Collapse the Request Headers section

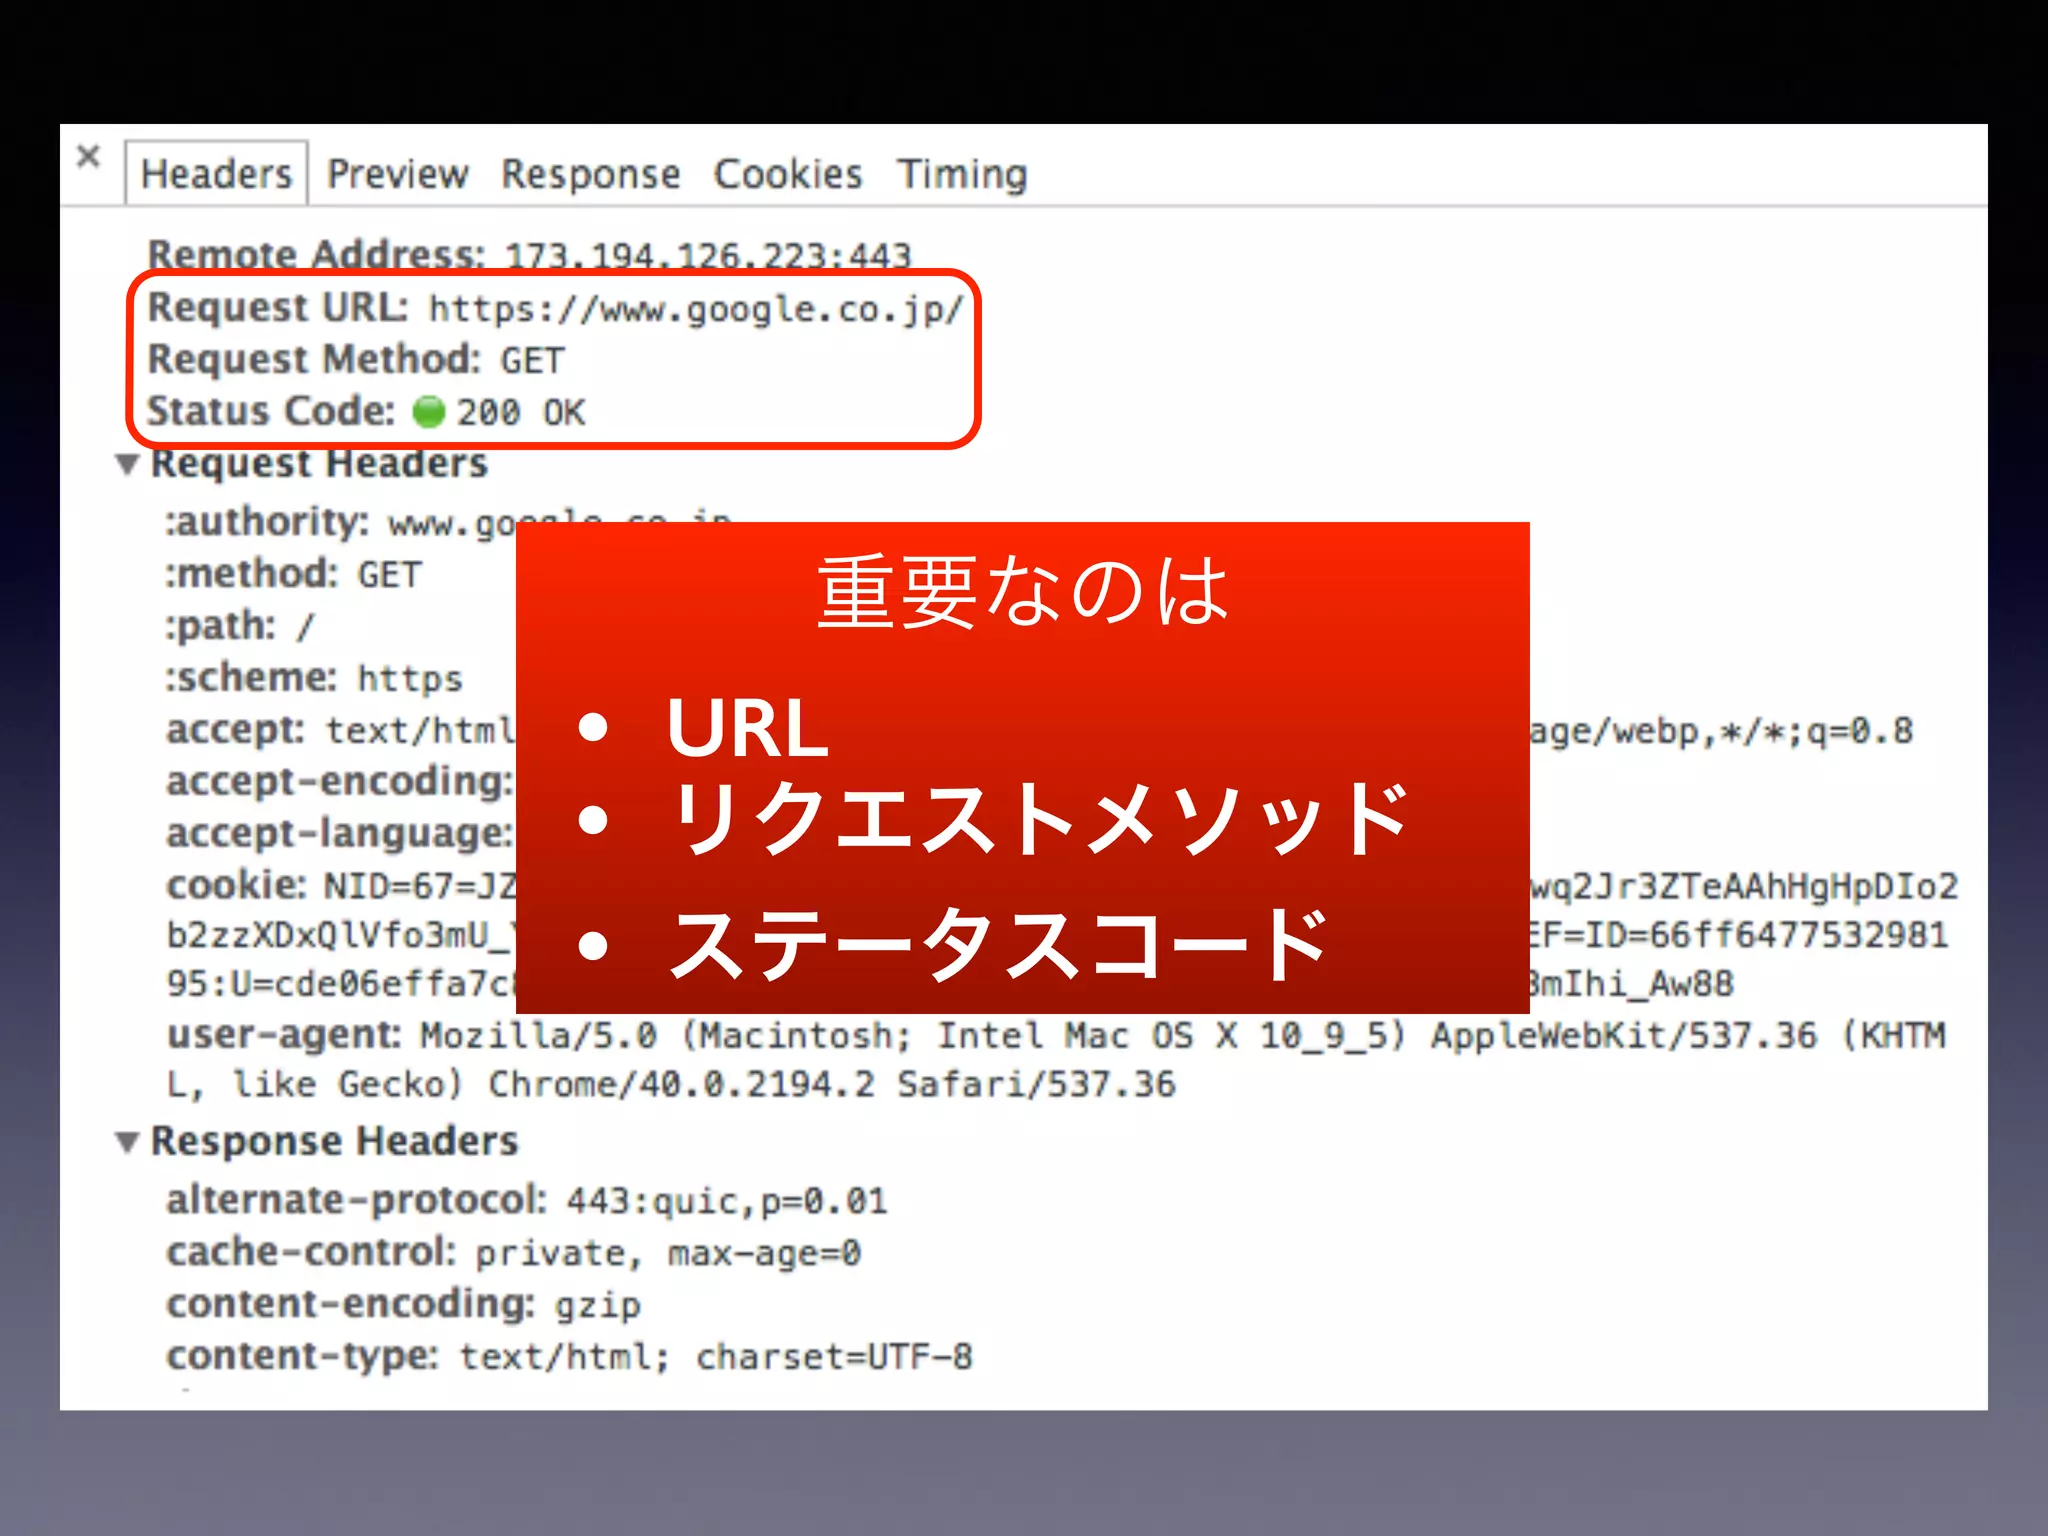pyautogui.click(x=127, y=465)
